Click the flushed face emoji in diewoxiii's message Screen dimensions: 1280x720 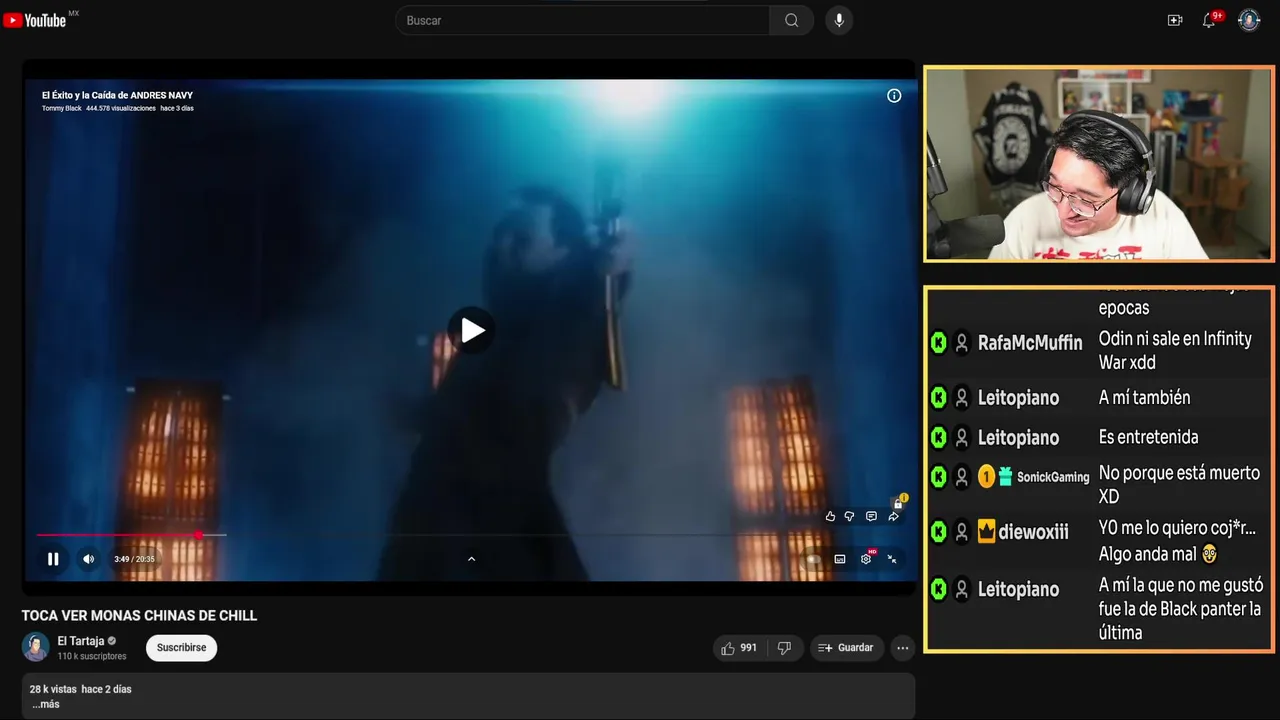pyautogui.click(x=1209, y=554)
